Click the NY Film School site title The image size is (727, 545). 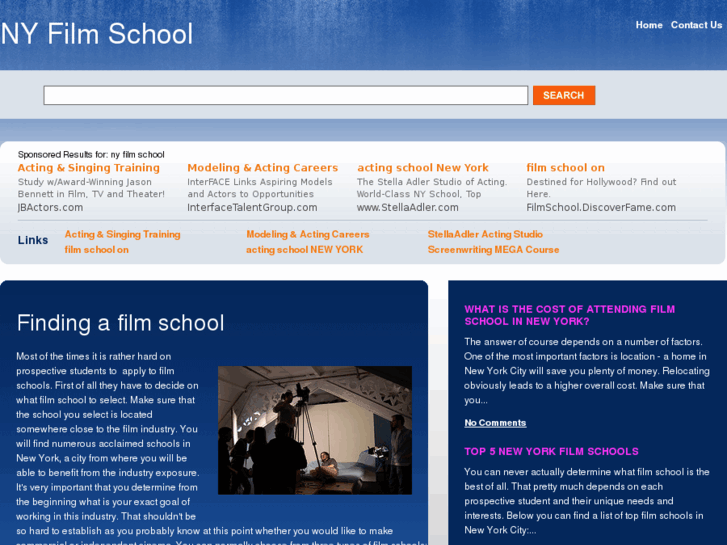(x=97, y=34)
